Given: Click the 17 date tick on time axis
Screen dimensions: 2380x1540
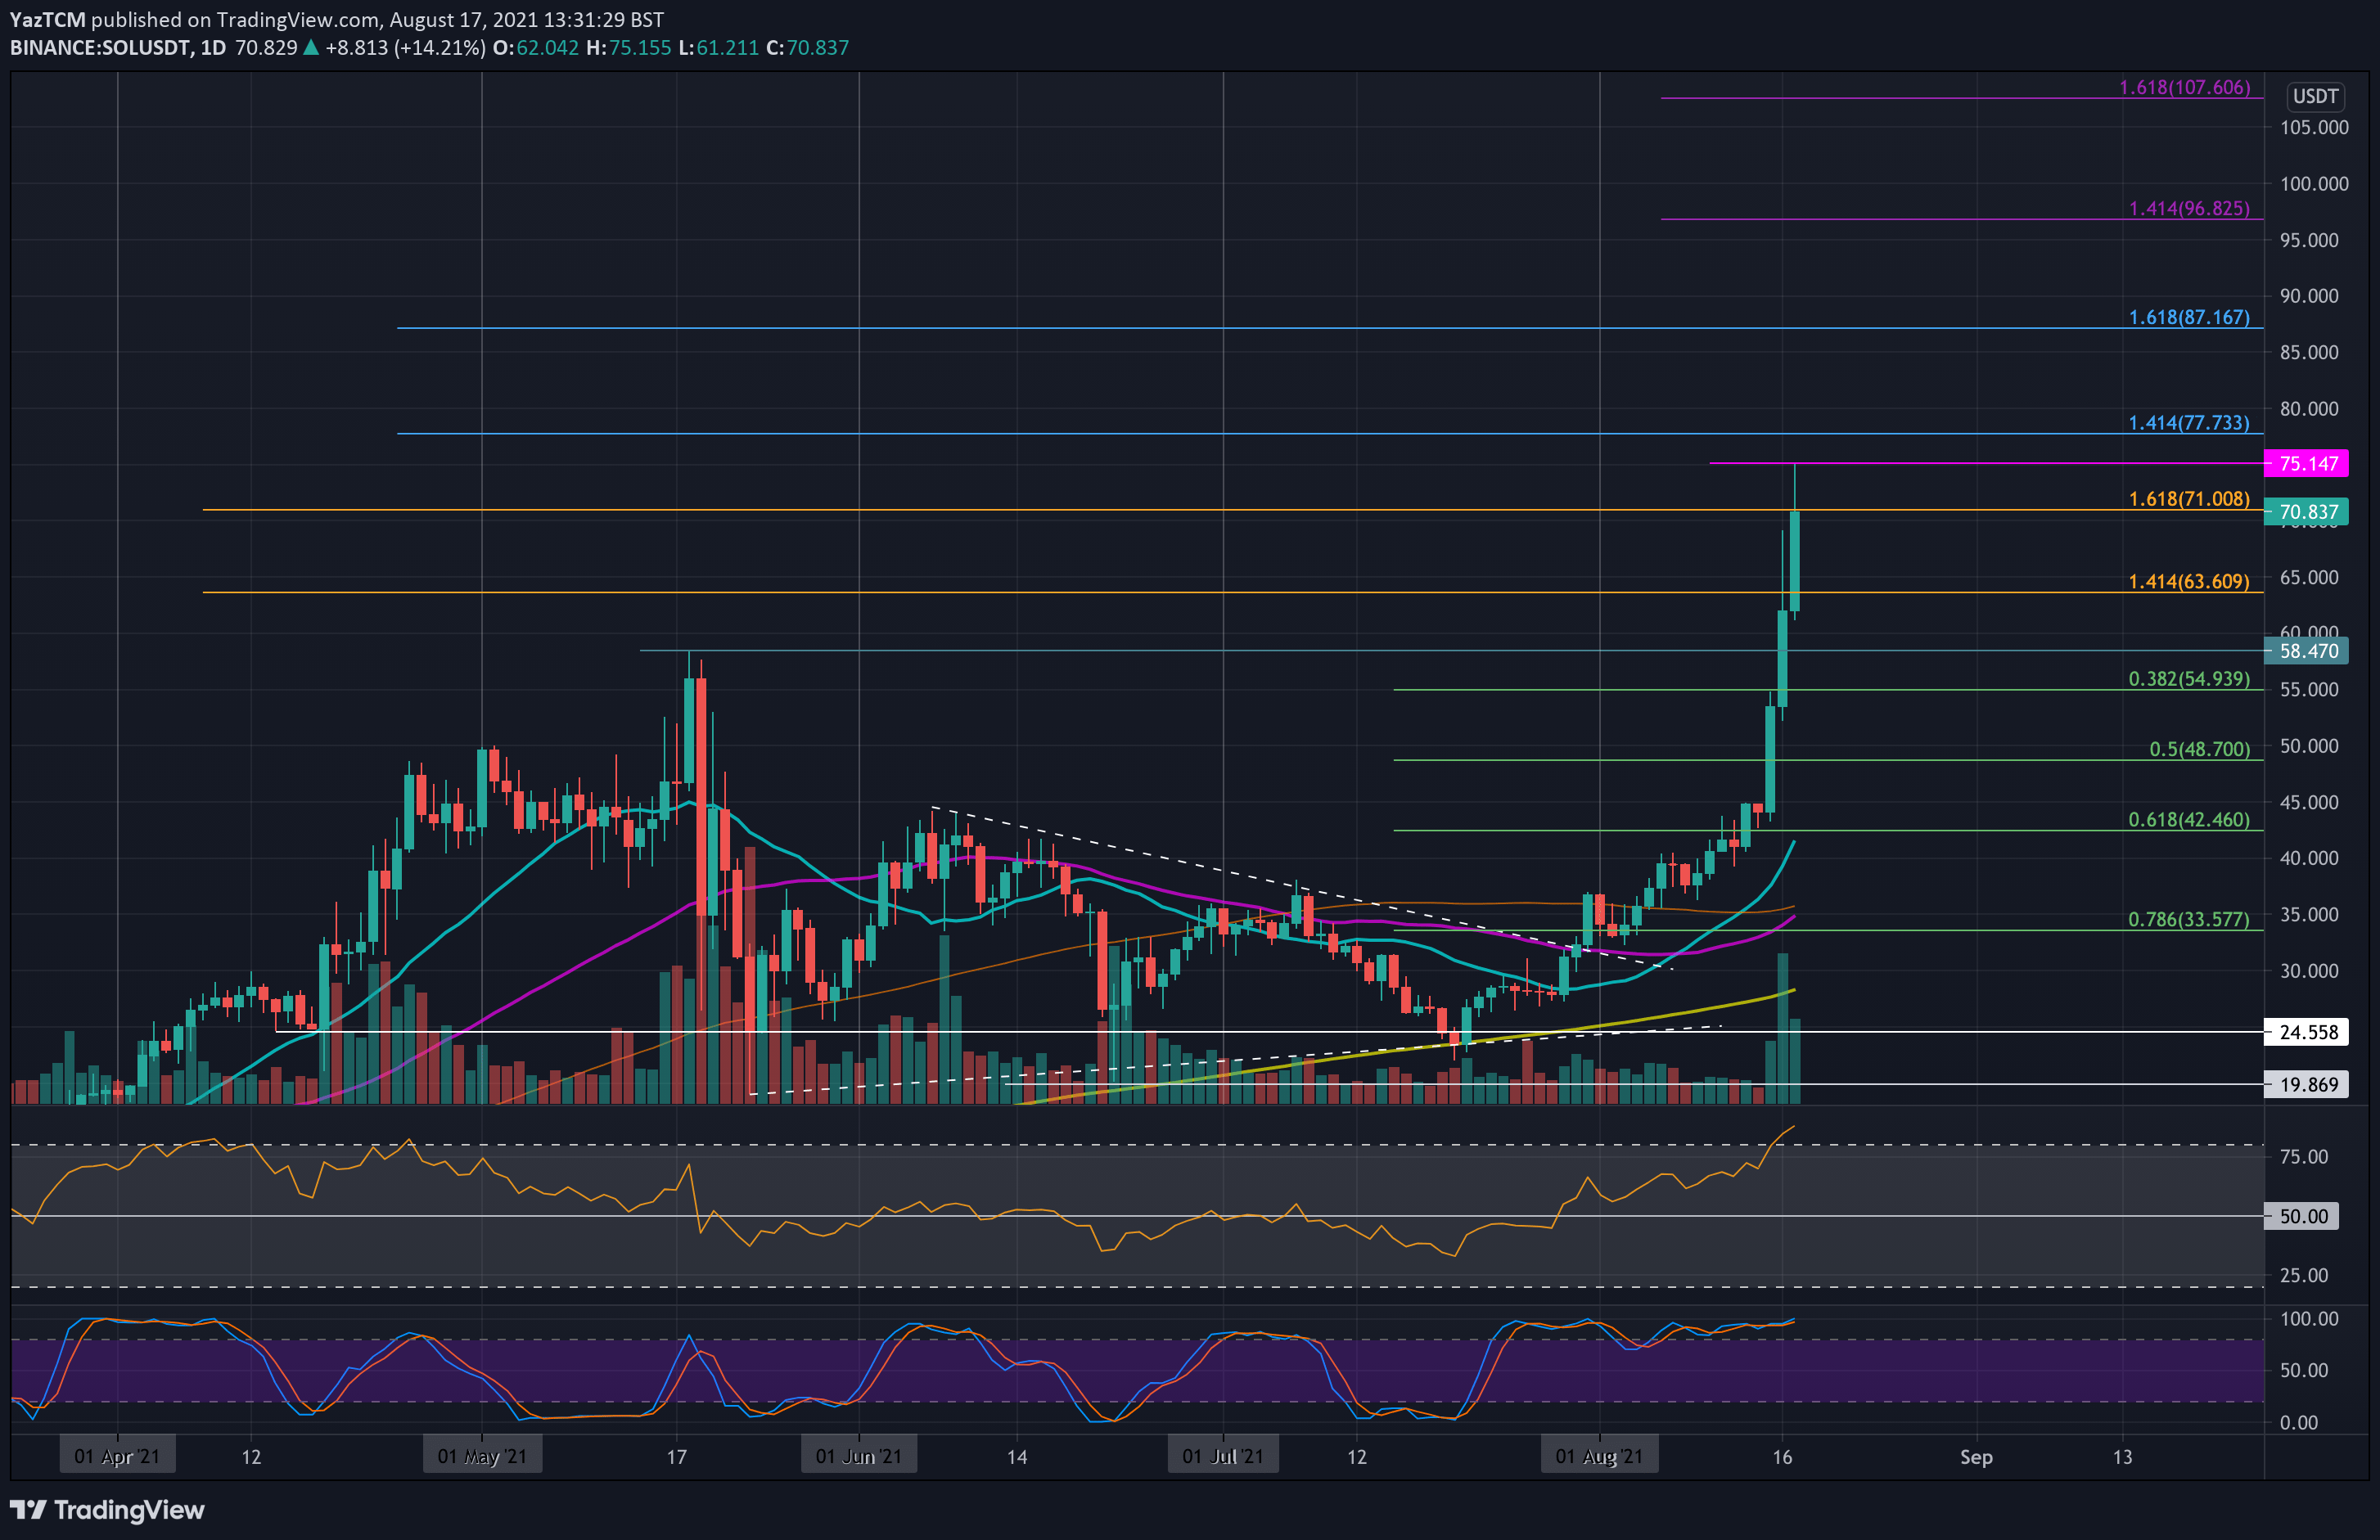Looking at the screenshot, I should (x=676, y=1457).
